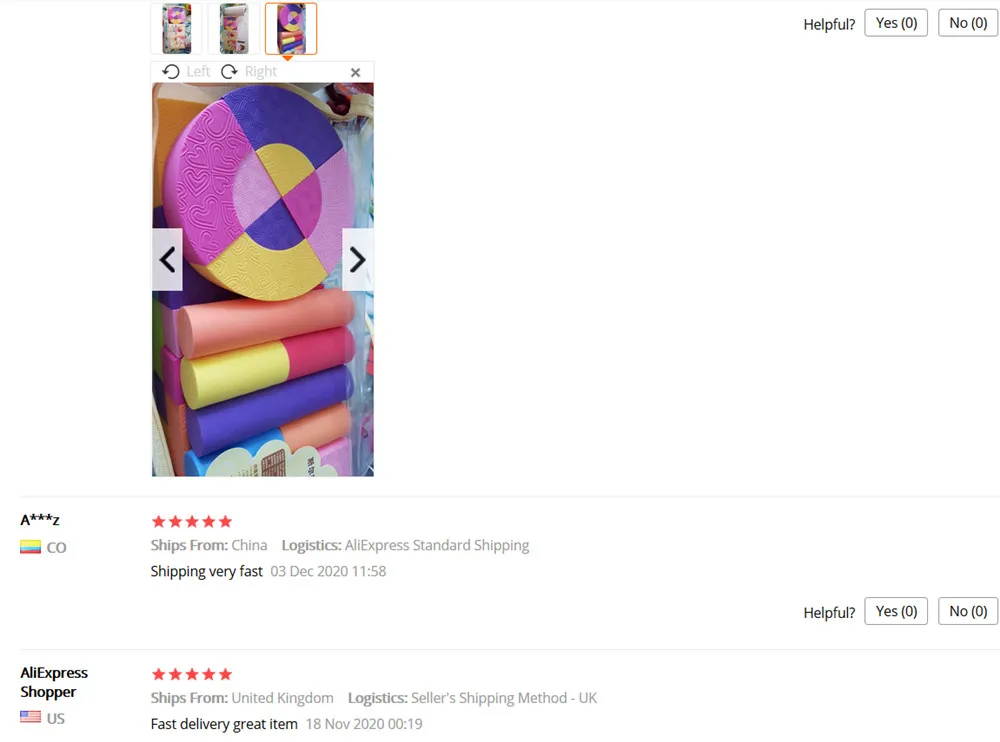Click AliExpress Shopper's five-star rating
The image size is (1000, 742).
192,674
